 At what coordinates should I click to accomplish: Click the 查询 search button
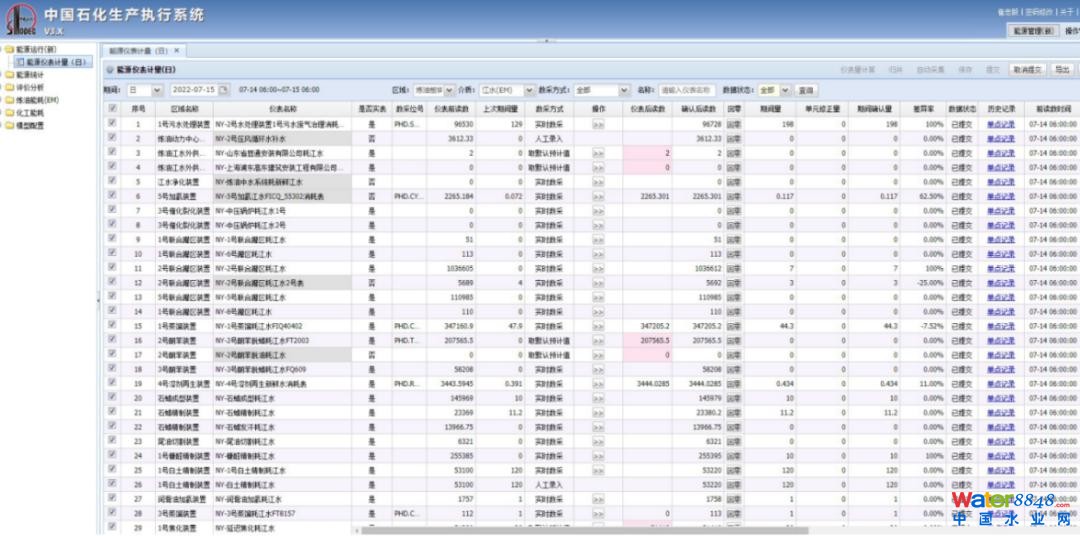pos(806,90)
